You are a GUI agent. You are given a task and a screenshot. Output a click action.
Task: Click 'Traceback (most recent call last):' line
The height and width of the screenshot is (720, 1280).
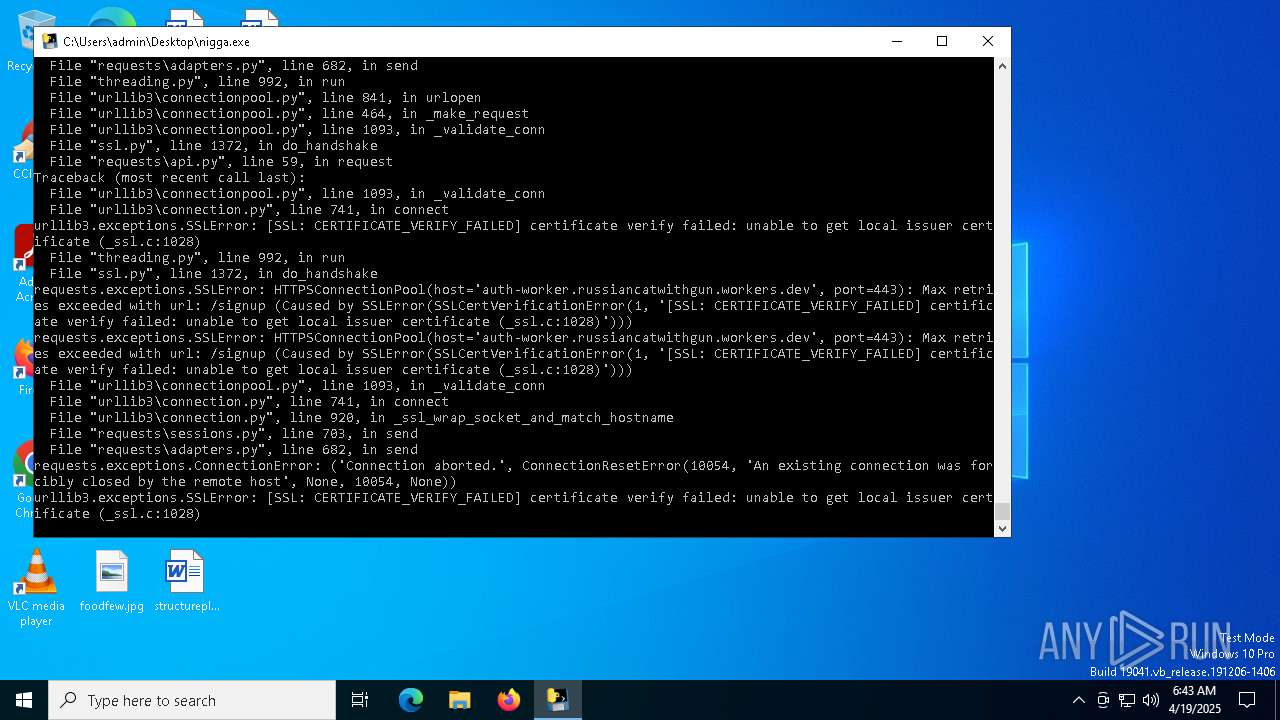tap(170, 177)
